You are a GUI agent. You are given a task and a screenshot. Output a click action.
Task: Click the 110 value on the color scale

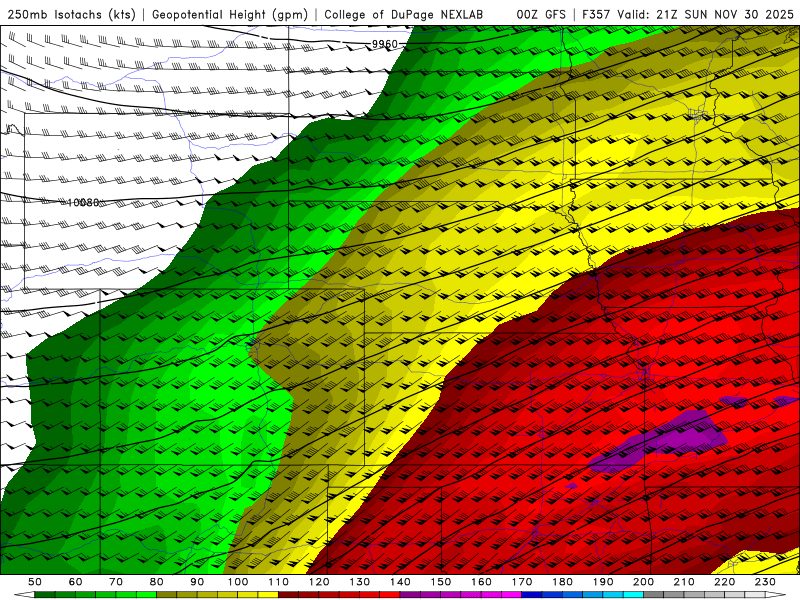point(279,582)
